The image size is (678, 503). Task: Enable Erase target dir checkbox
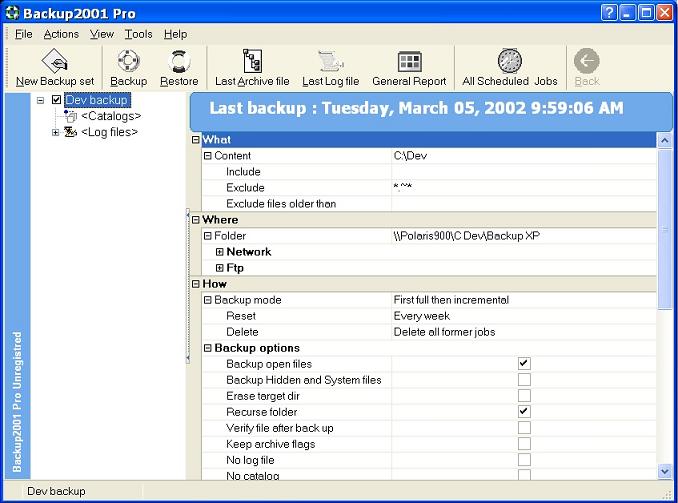pos(524,396)
